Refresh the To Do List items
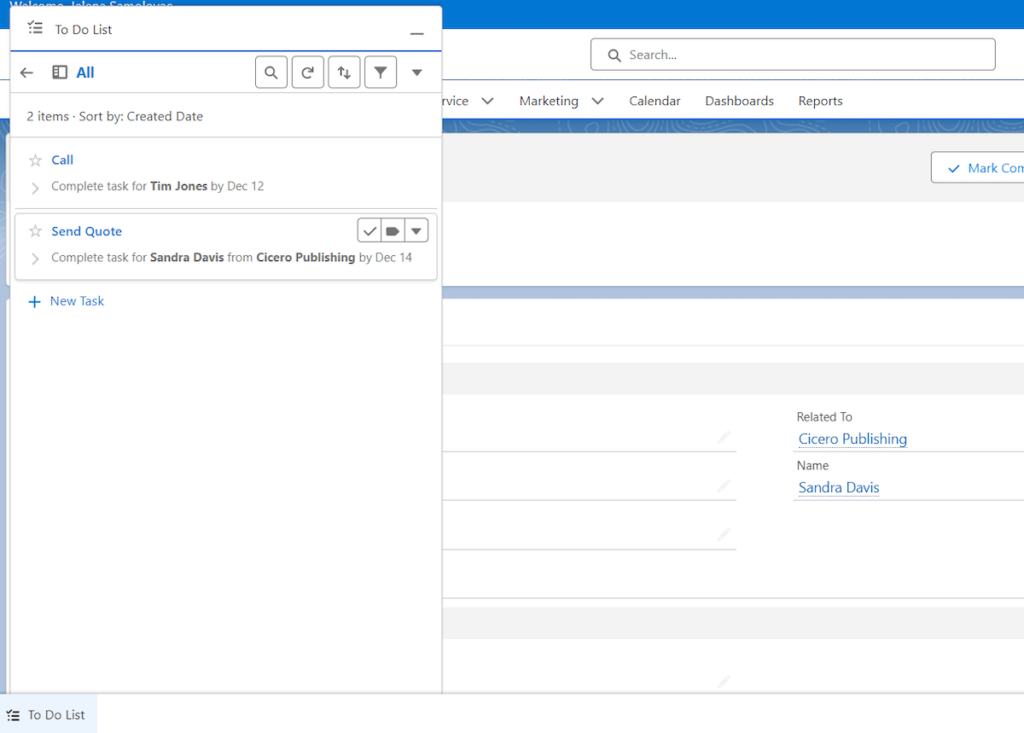Screen dimensions: 1024x733 [307, 71]
